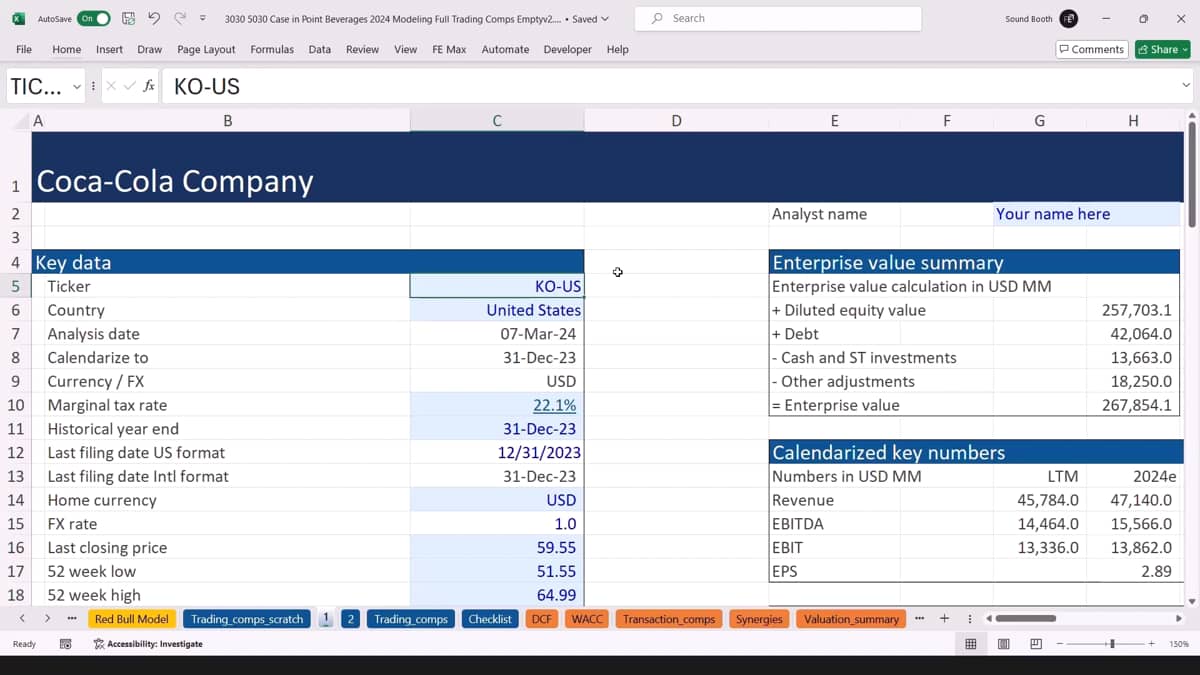This screenshot has width=1200, height=675.
Task: Open the Comments pane
Action: tap(1091, 49)
